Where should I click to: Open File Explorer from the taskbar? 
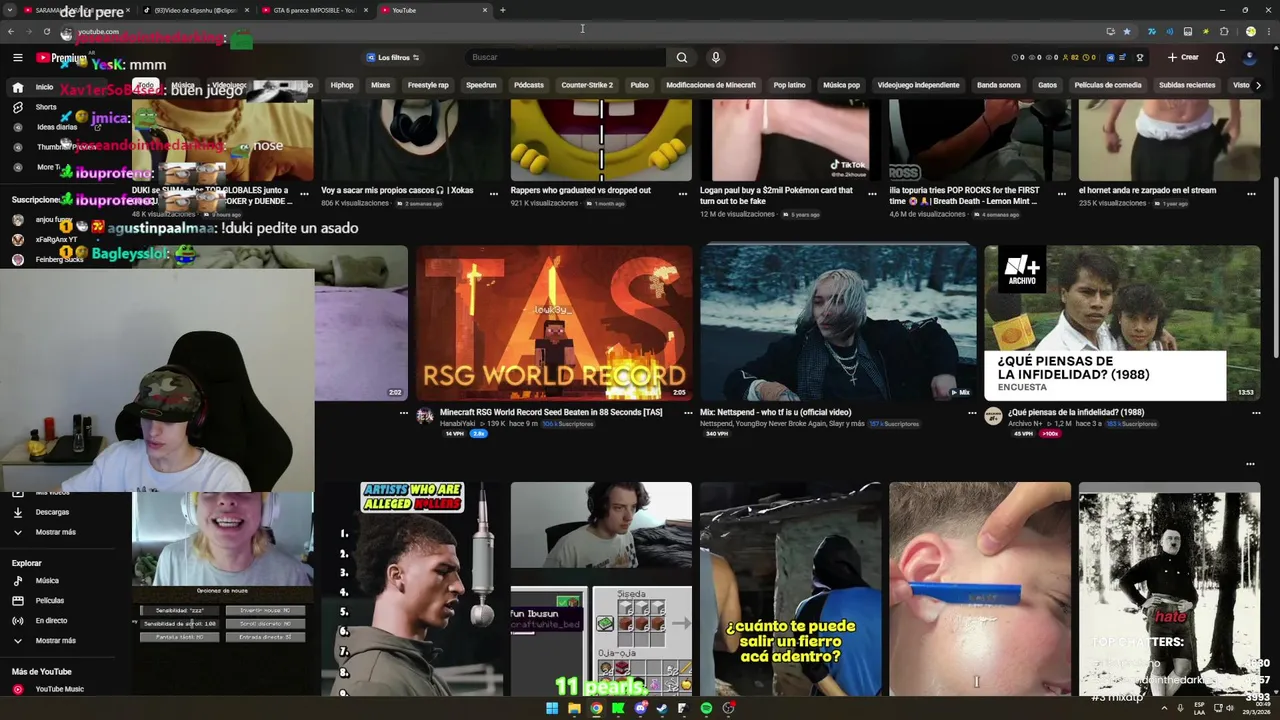pos(574,708)
